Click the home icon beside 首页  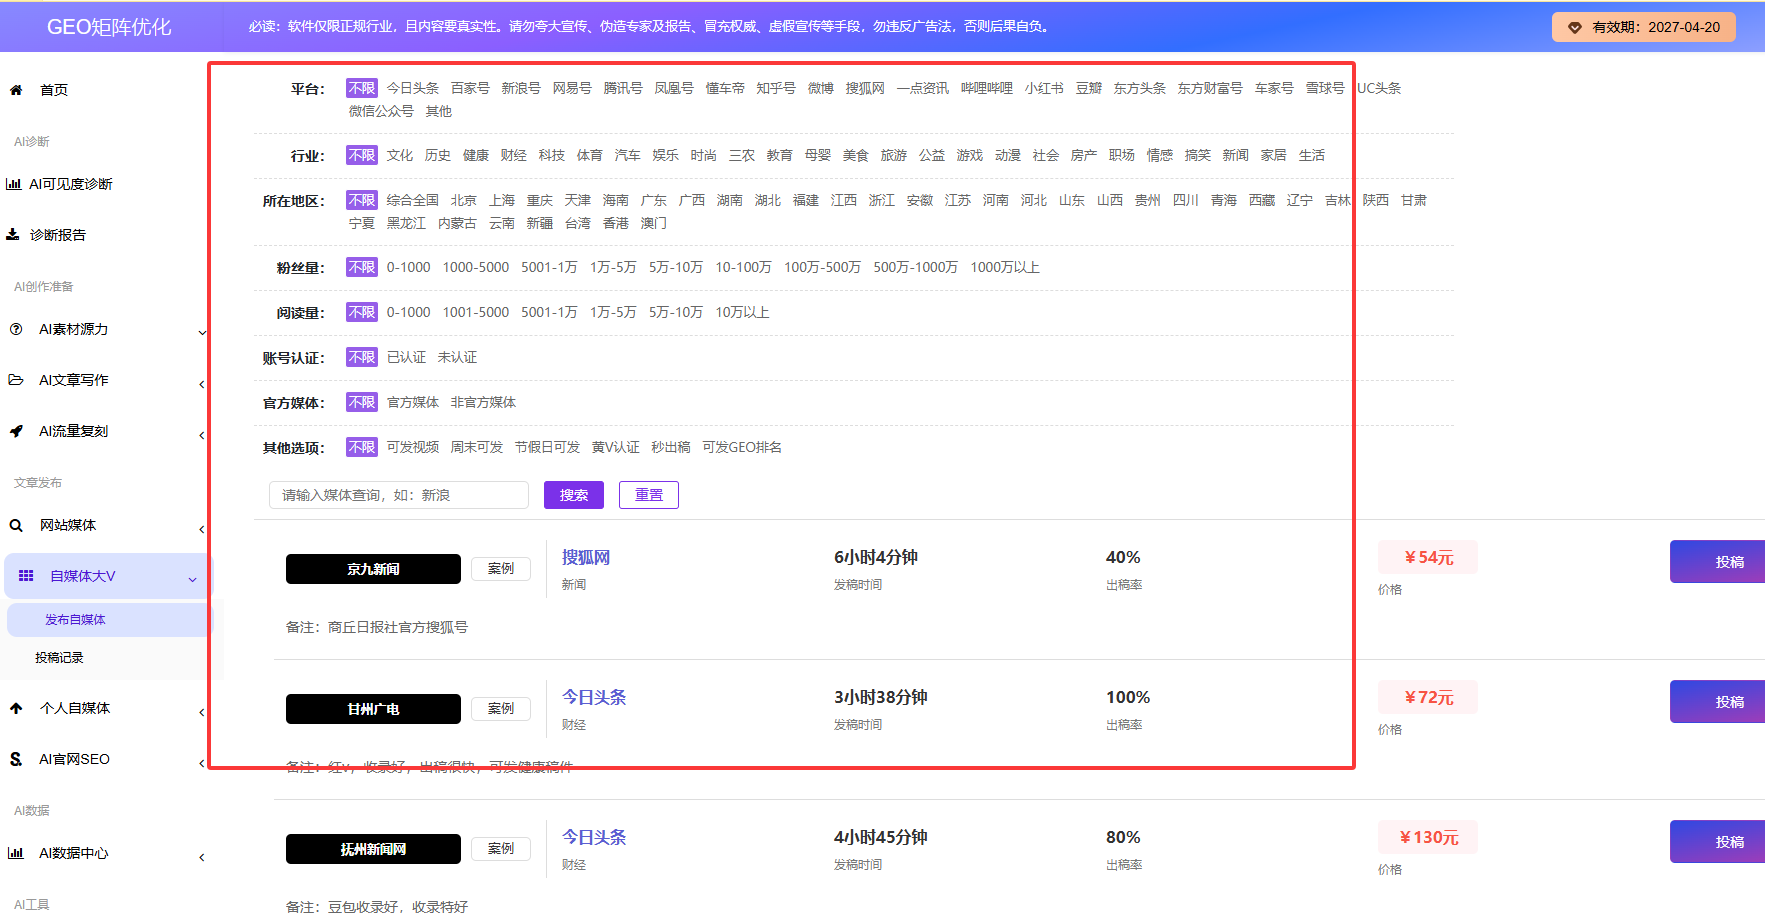(16, 90)
